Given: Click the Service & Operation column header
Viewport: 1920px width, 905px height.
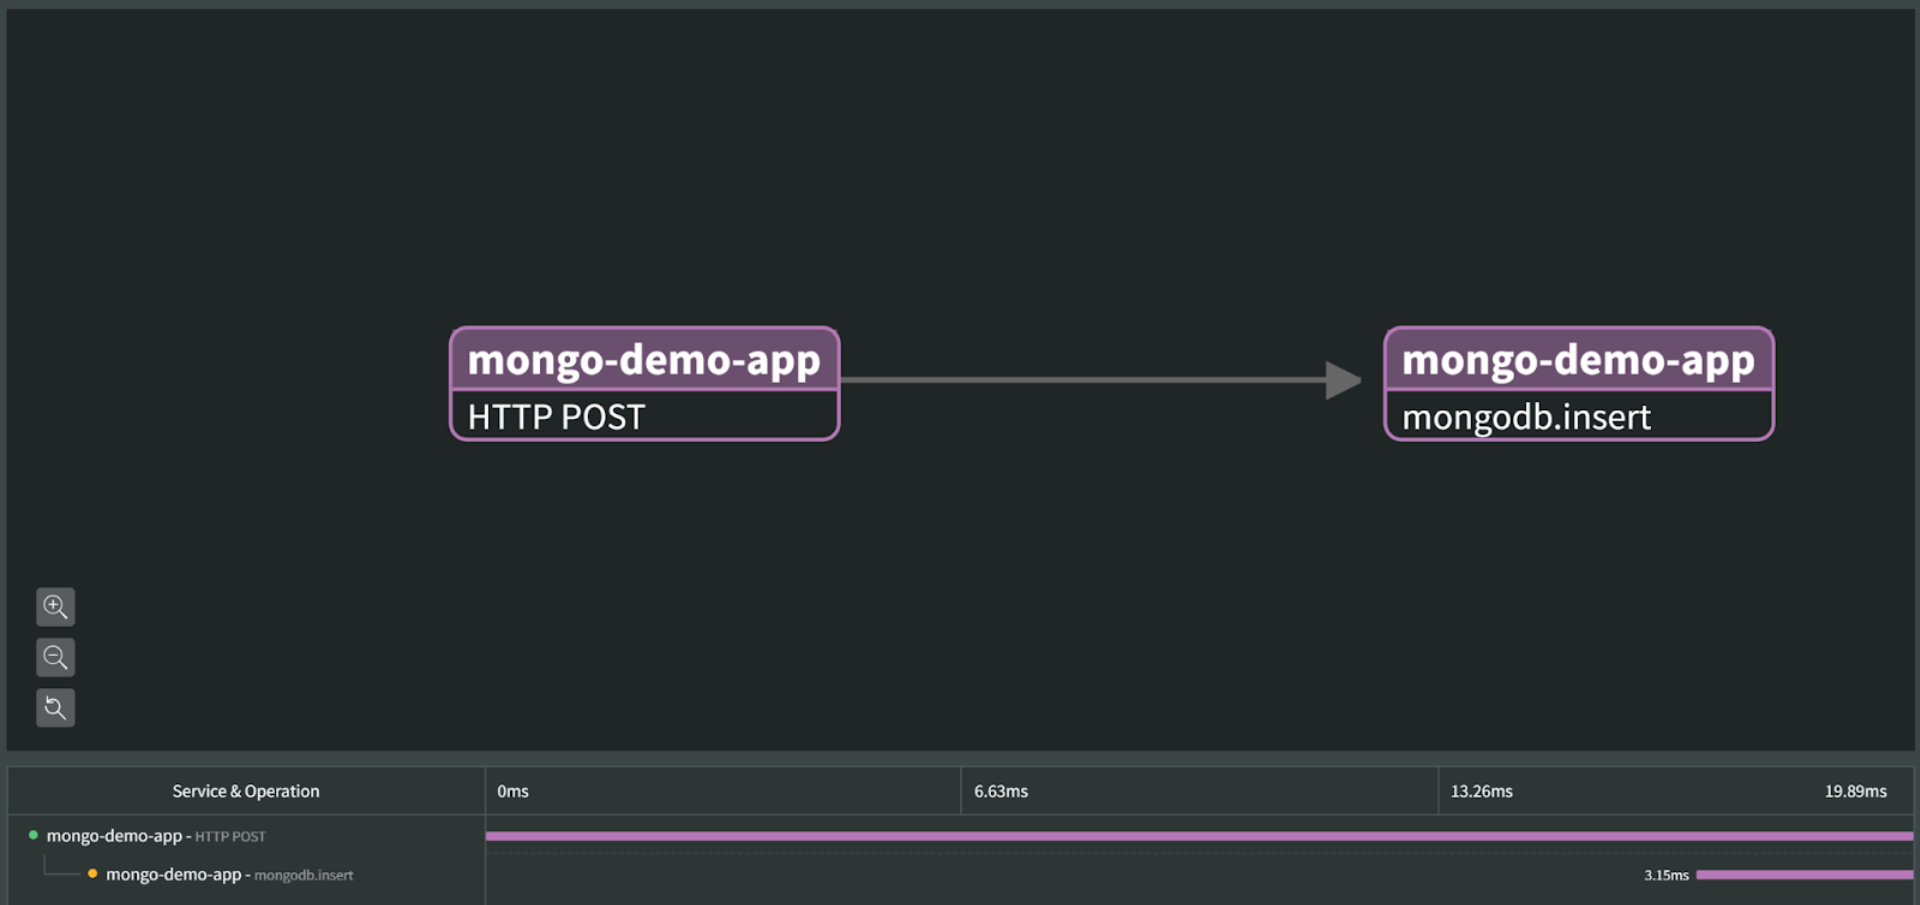Looking at the screenshot, I should (246, 791).
